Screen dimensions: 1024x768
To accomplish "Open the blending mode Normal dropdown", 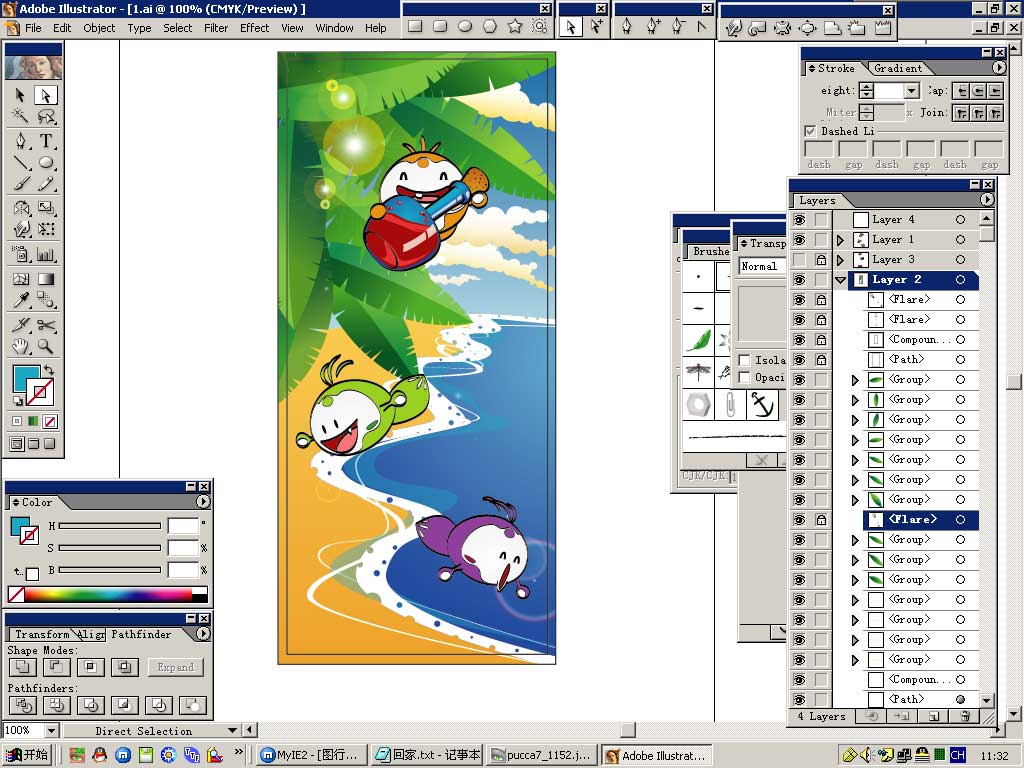I will click(x=761, y=266).
